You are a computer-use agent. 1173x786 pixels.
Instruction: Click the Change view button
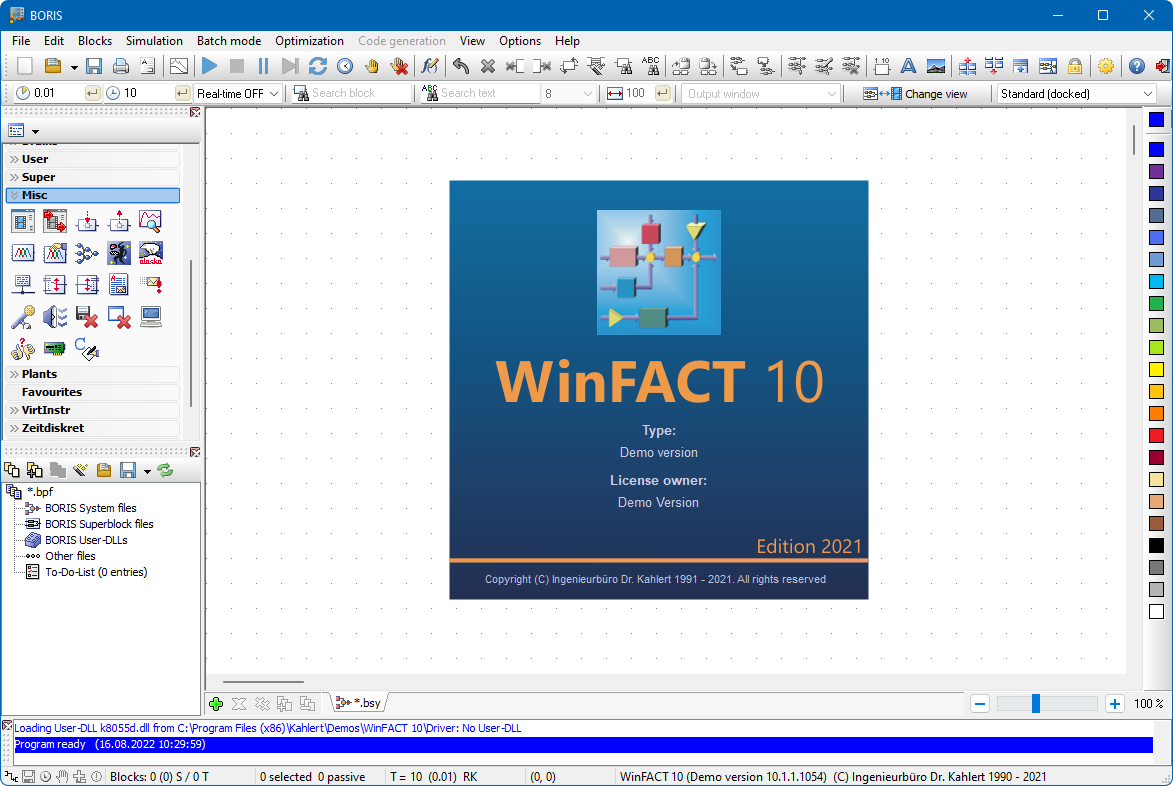[915, 93]
